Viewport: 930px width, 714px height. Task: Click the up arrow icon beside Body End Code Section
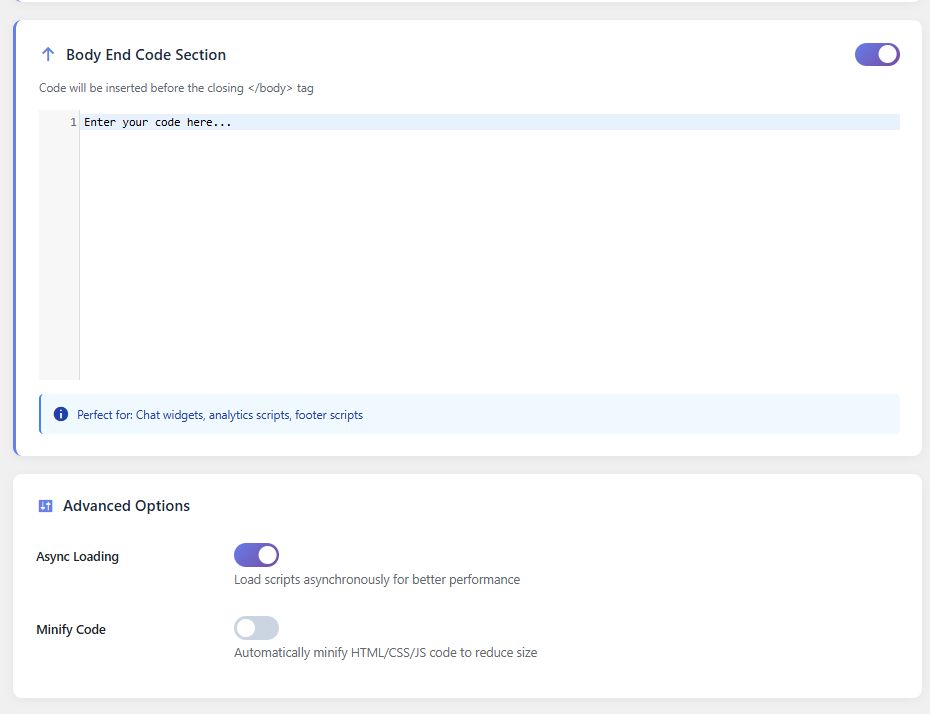tap(48, 55)
